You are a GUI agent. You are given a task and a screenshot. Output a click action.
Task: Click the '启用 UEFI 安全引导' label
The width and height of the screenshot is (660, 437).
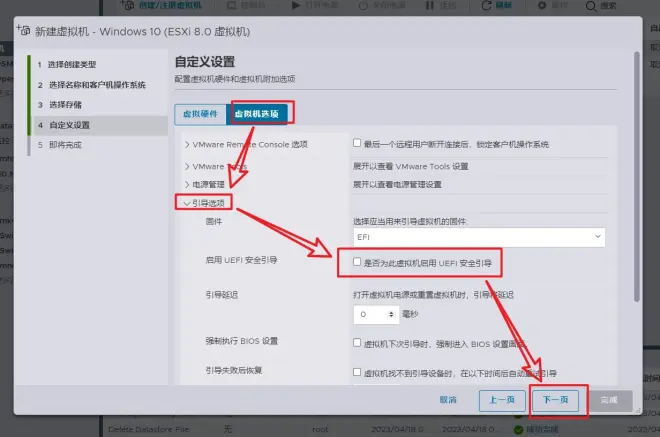pyautogui.click(x=241, y=260)
